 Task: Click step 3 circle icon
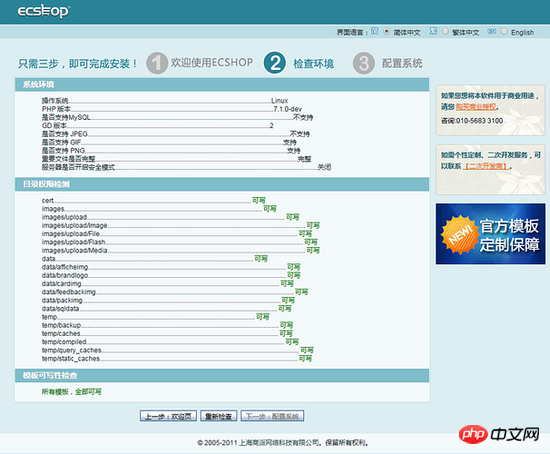364,63
